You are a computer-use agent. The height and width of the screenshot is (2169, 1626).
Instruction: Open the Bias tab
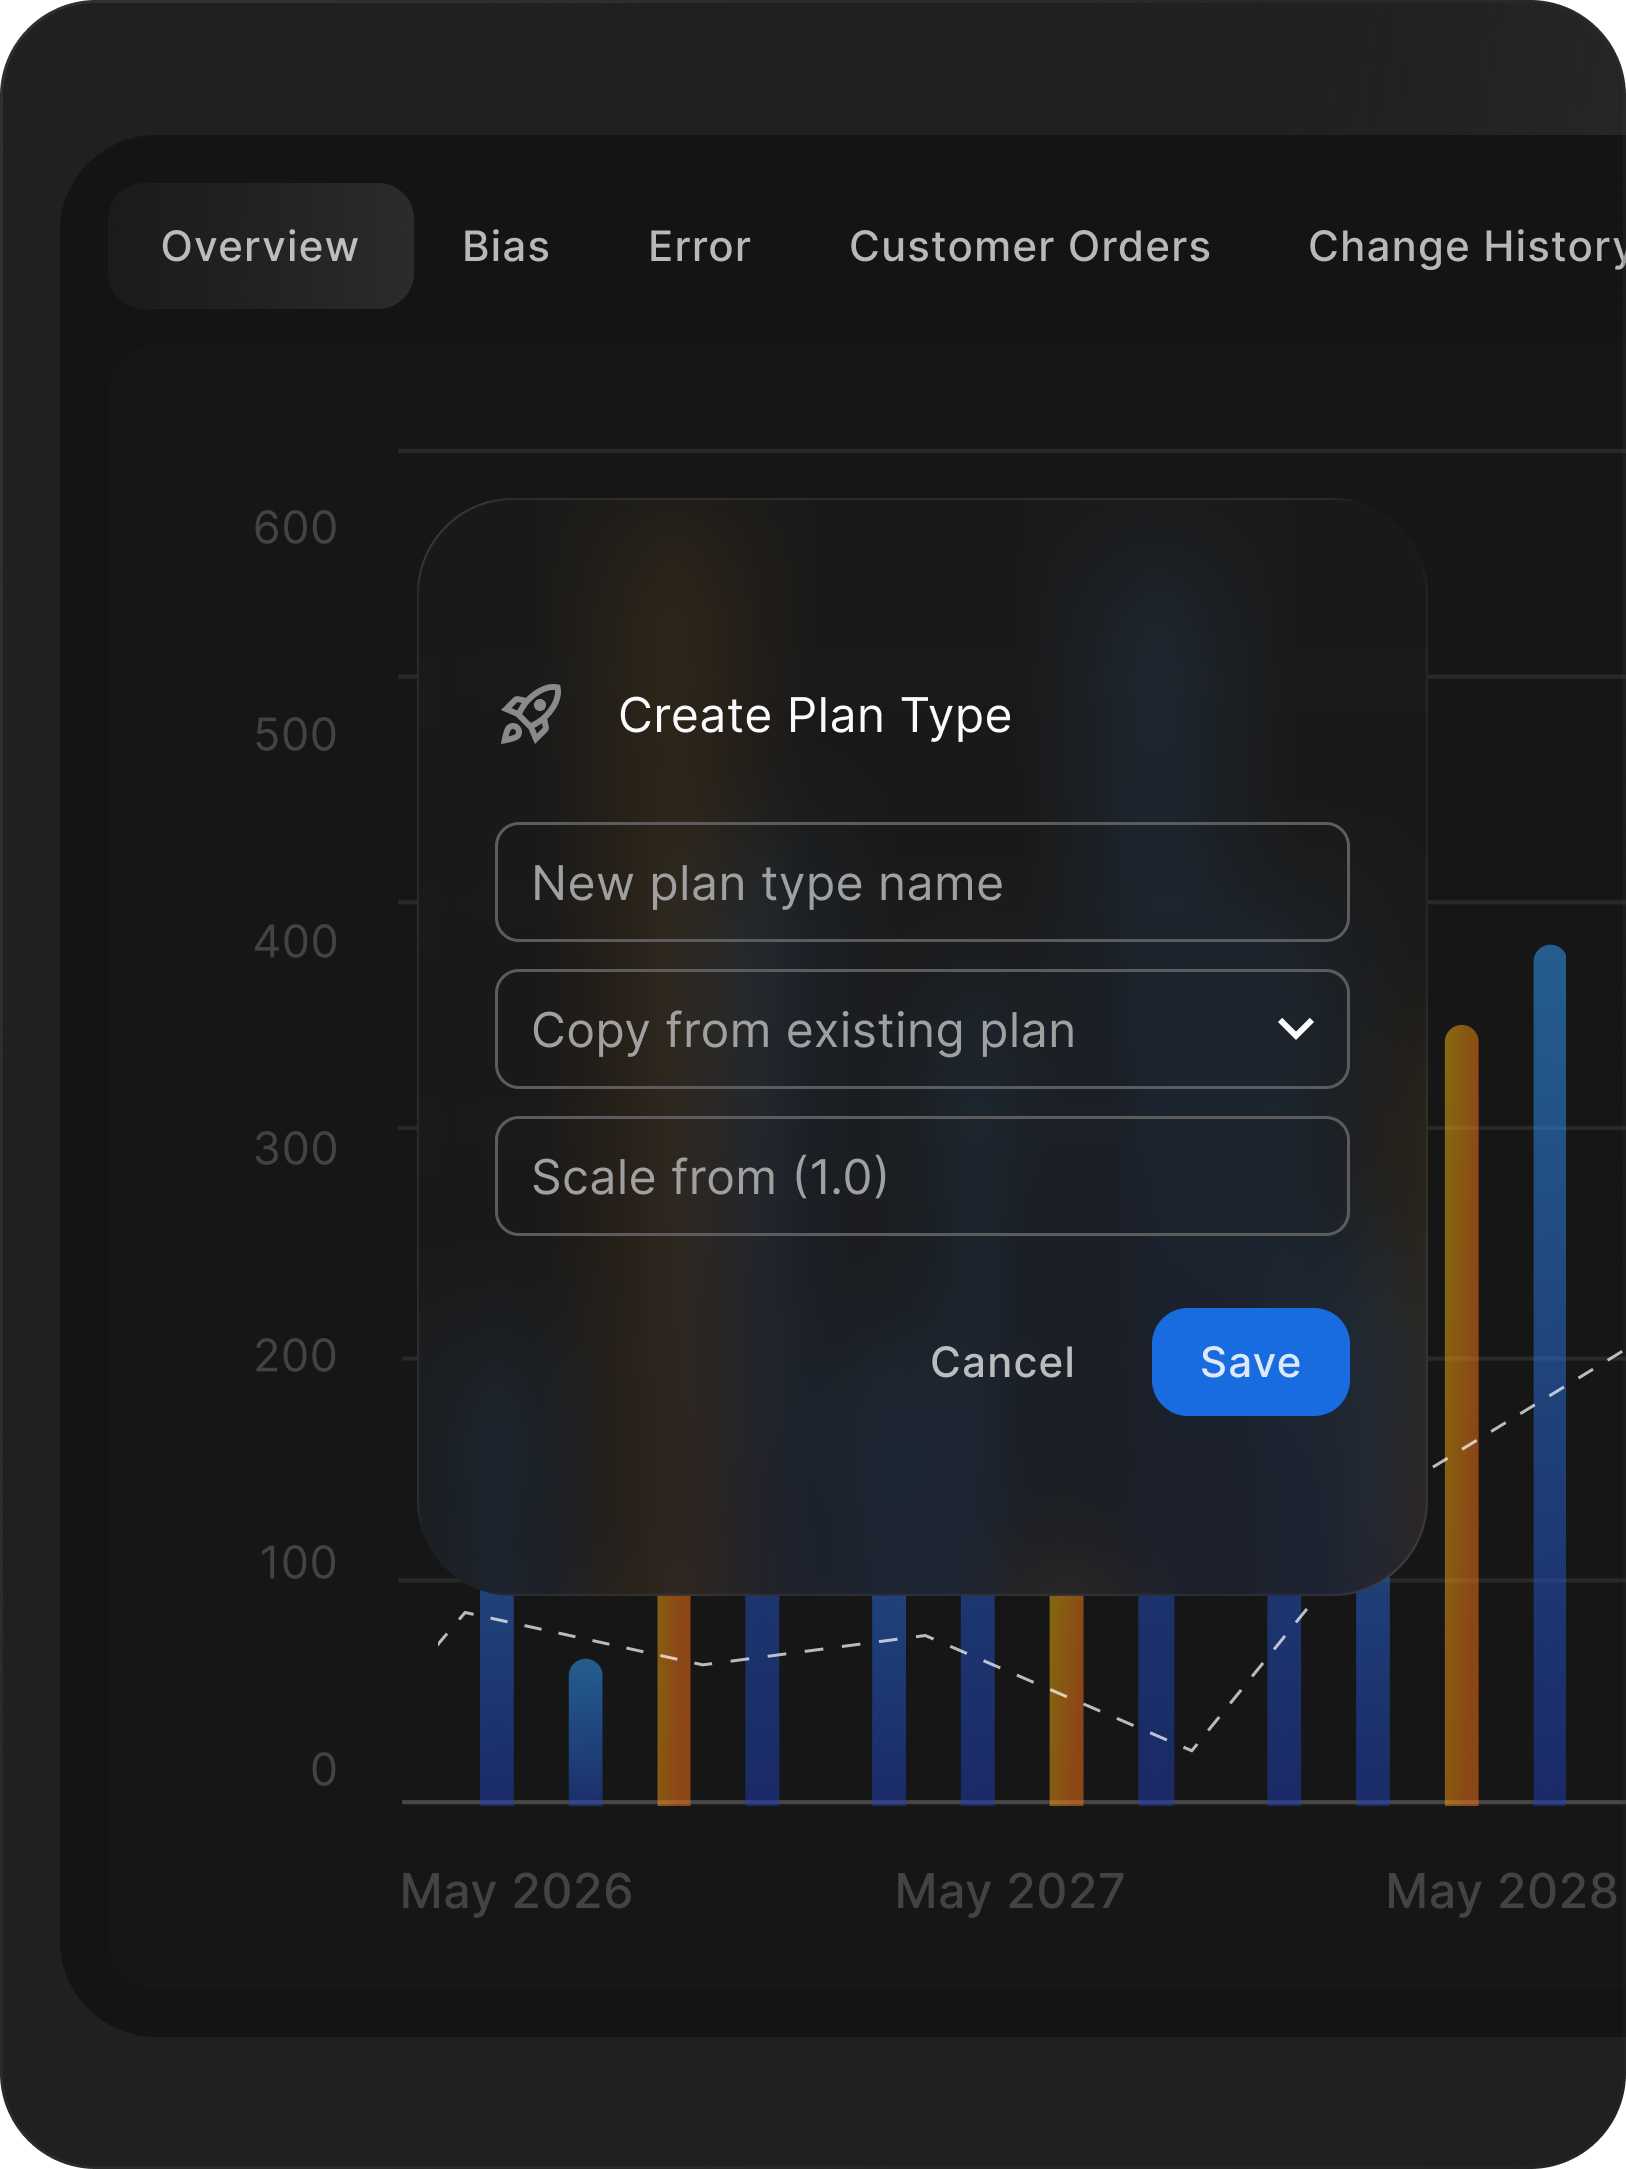506,246
